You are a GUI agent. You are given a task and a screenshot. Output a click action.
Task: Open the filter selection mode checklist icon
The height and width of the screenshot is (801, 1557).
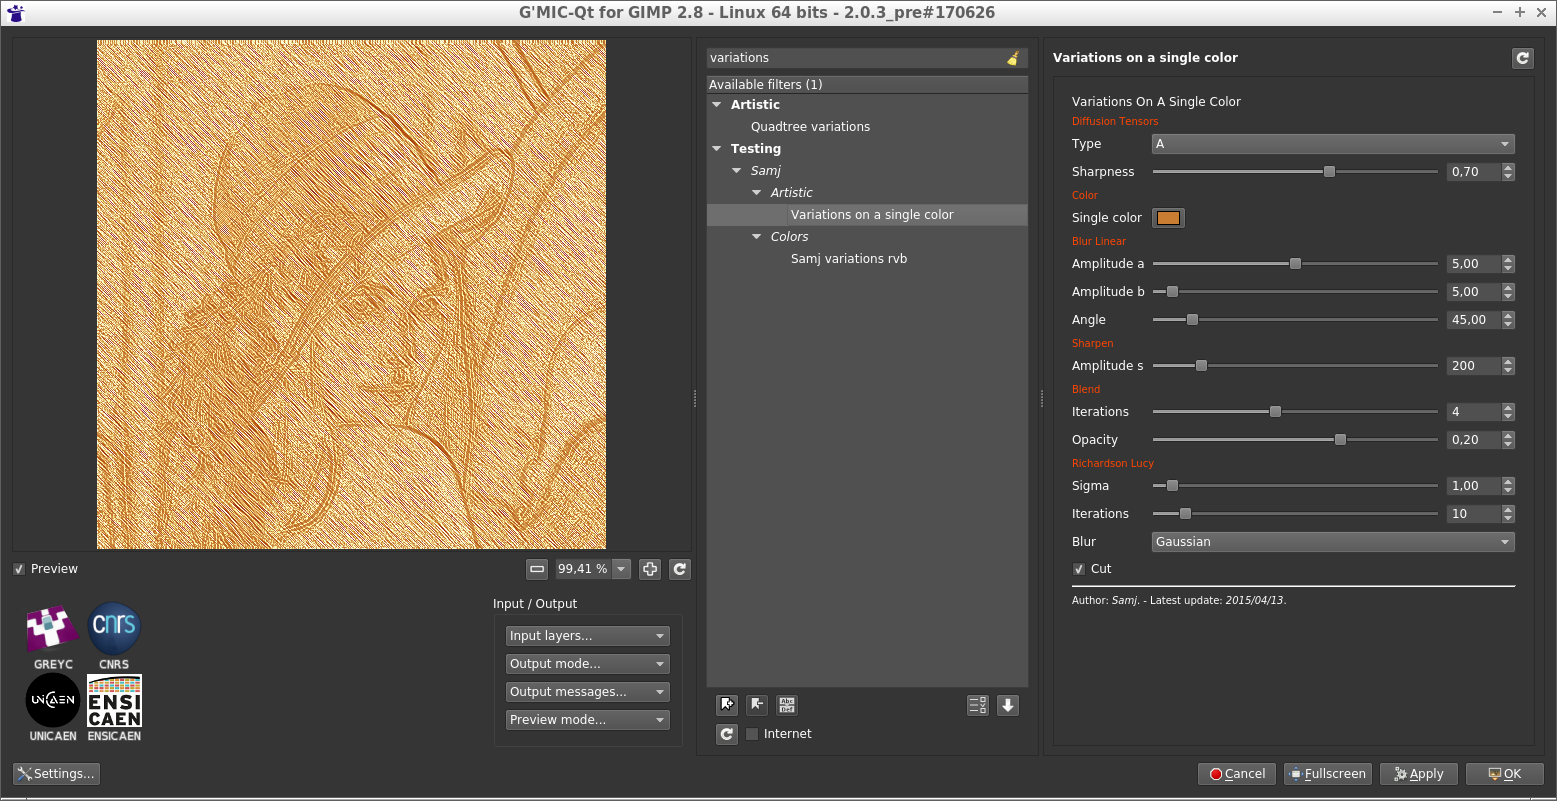pyautogui.click(x=978, y=705)
